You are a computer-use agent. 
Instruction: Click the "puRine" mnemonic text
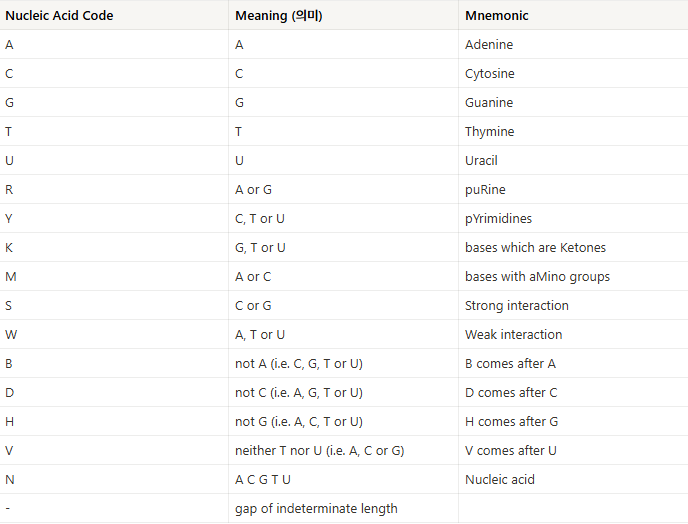pyautogui.click(x=485, y=190)
